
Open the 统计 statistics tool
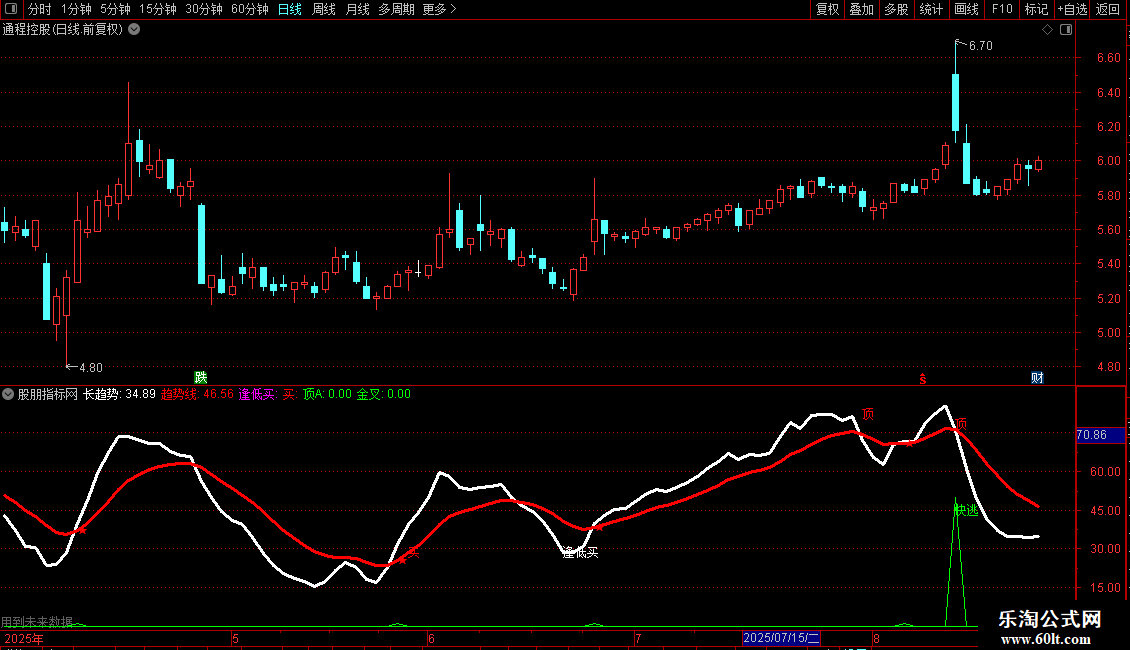931,9
